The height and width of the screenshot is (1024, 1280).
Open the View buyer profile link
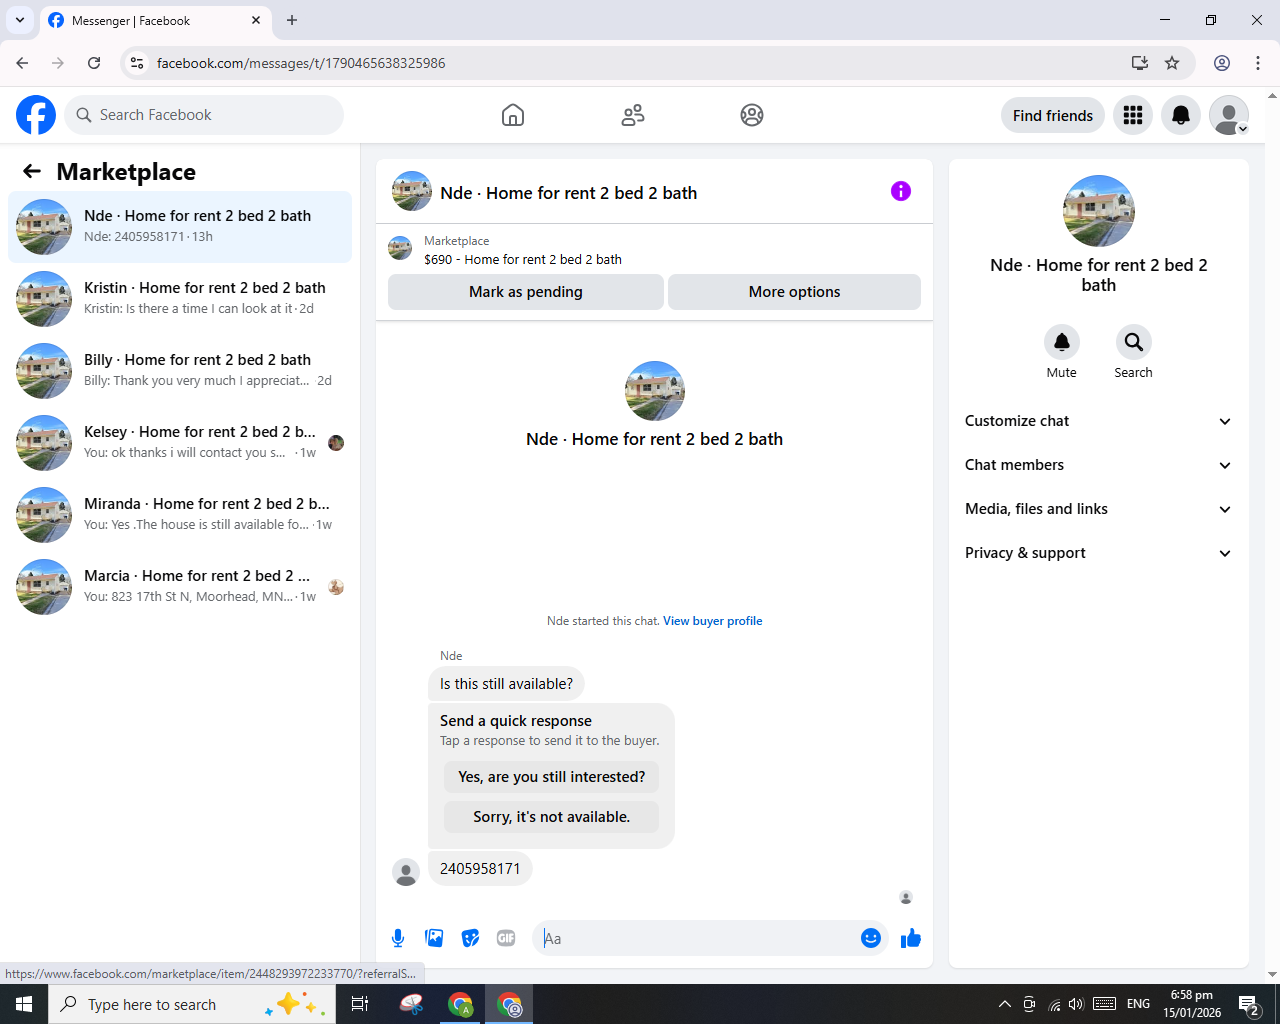pos(712,621)
